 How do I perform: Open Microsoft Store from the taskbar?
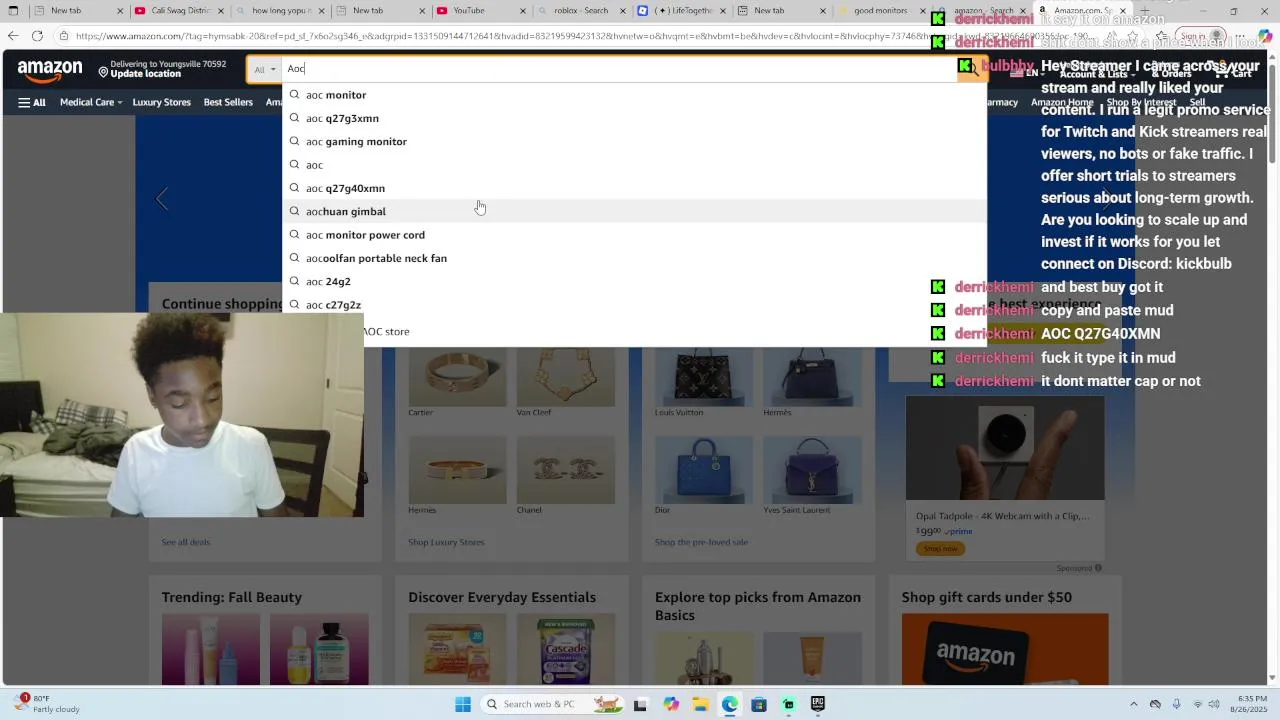[759, 704]
